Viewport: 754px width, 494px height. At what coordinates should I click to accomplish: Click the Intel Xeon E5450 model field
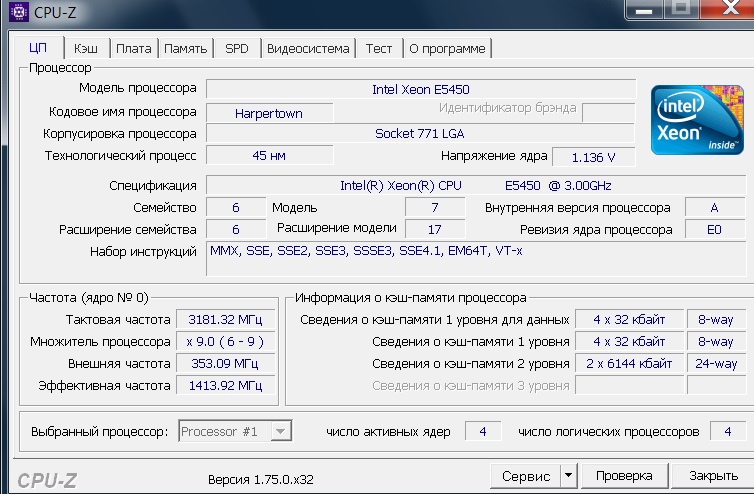click(420, 89)
